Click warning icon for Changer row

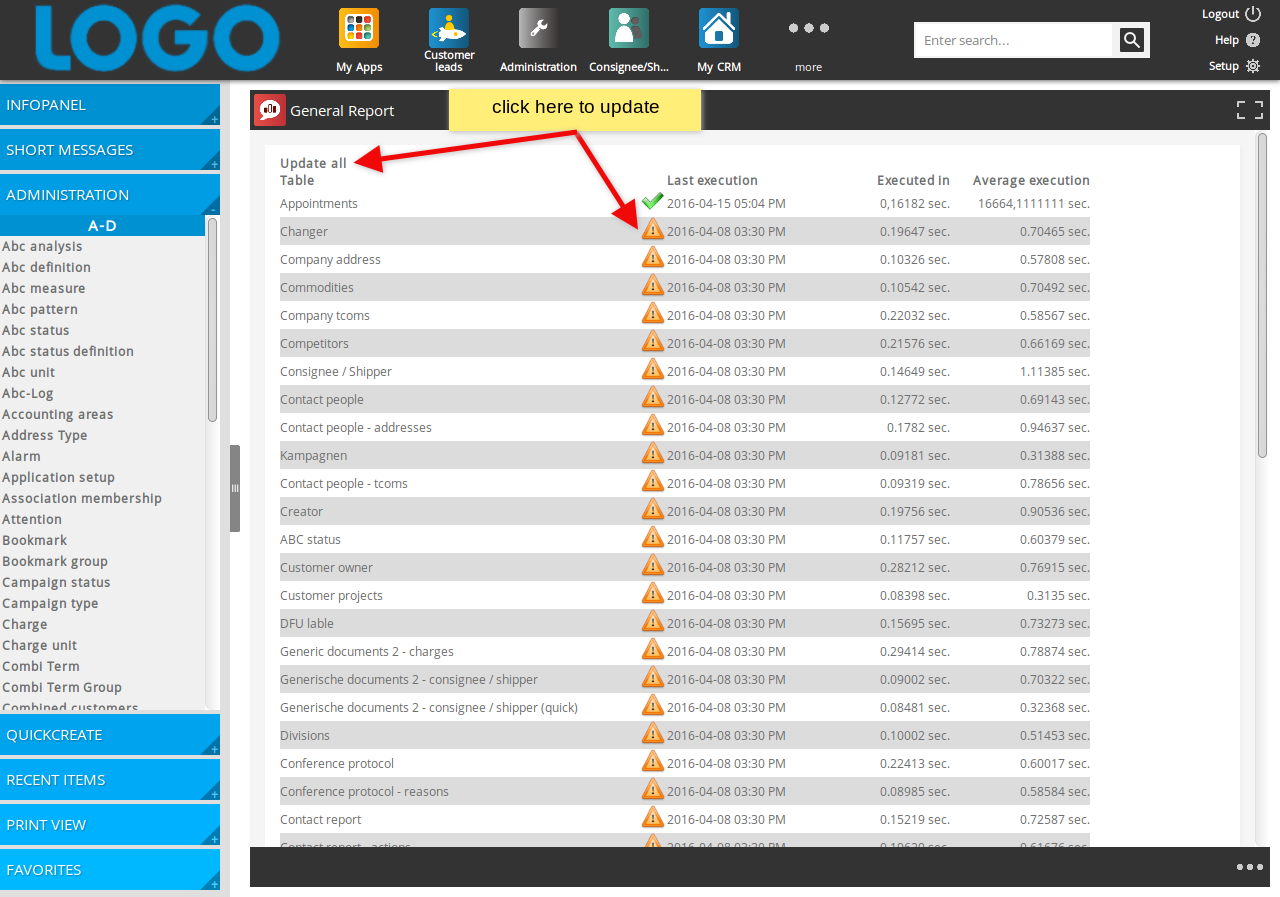tap(652, 231)
